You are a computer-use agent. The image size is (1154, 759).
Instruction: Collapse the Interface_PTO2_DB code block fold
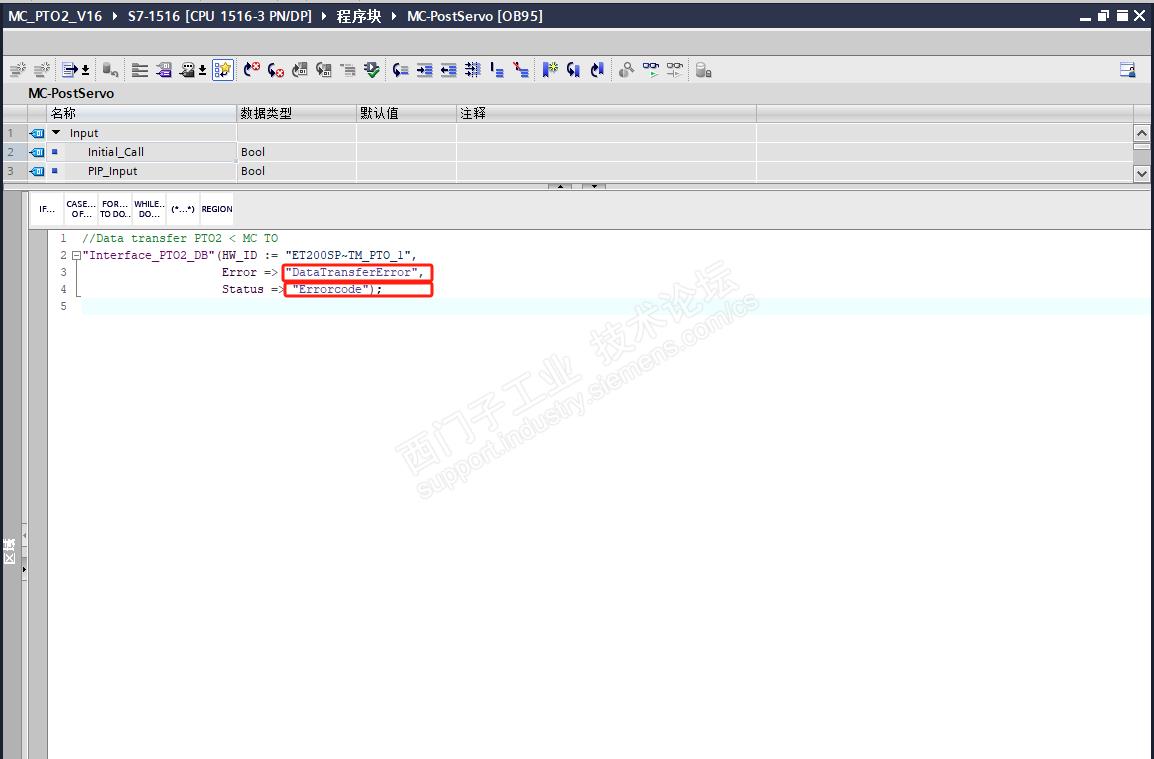pyautogui.click(x=76, y=255)
